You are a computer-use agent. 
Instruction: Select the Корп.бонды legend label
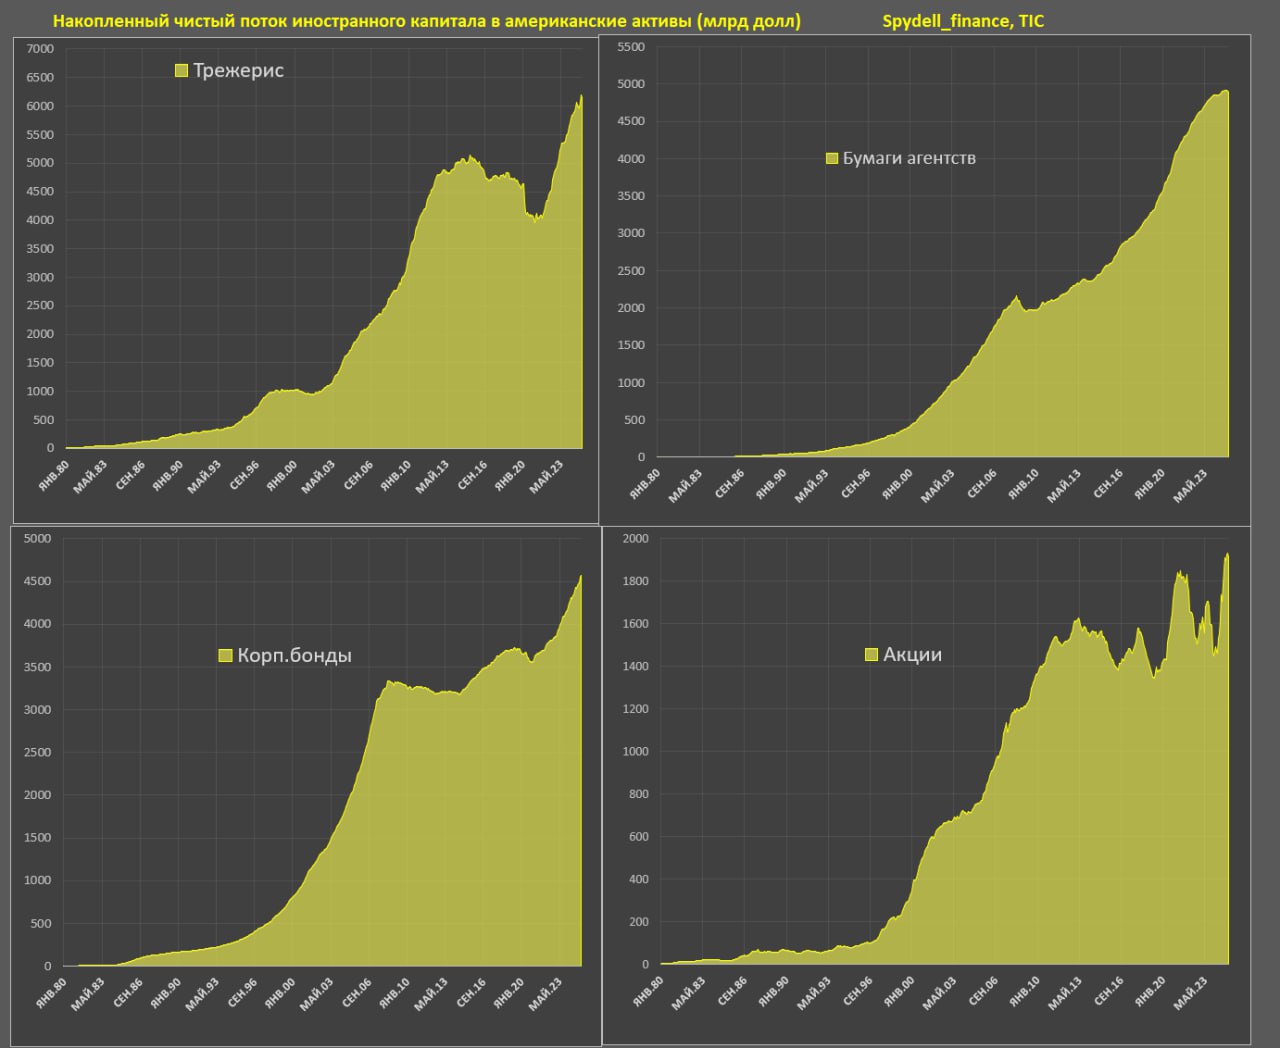294,656
